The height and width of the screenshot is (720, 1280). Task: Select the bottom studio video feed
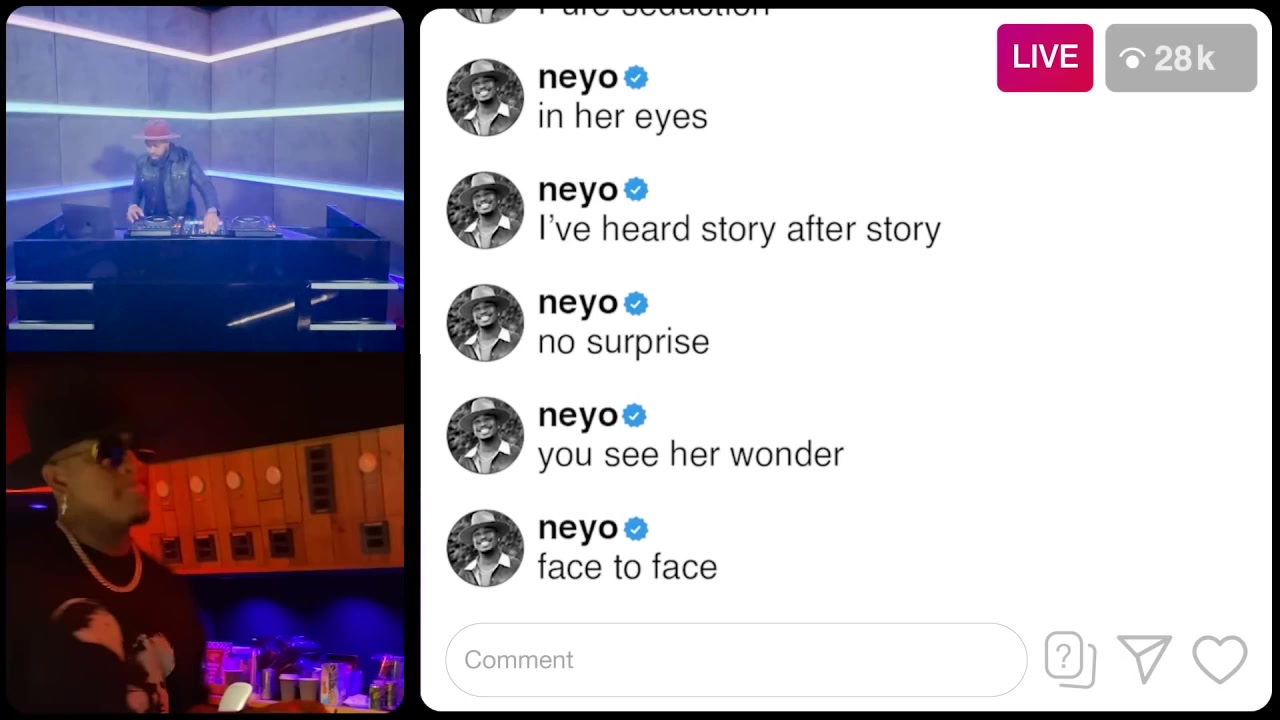point(205,534)
